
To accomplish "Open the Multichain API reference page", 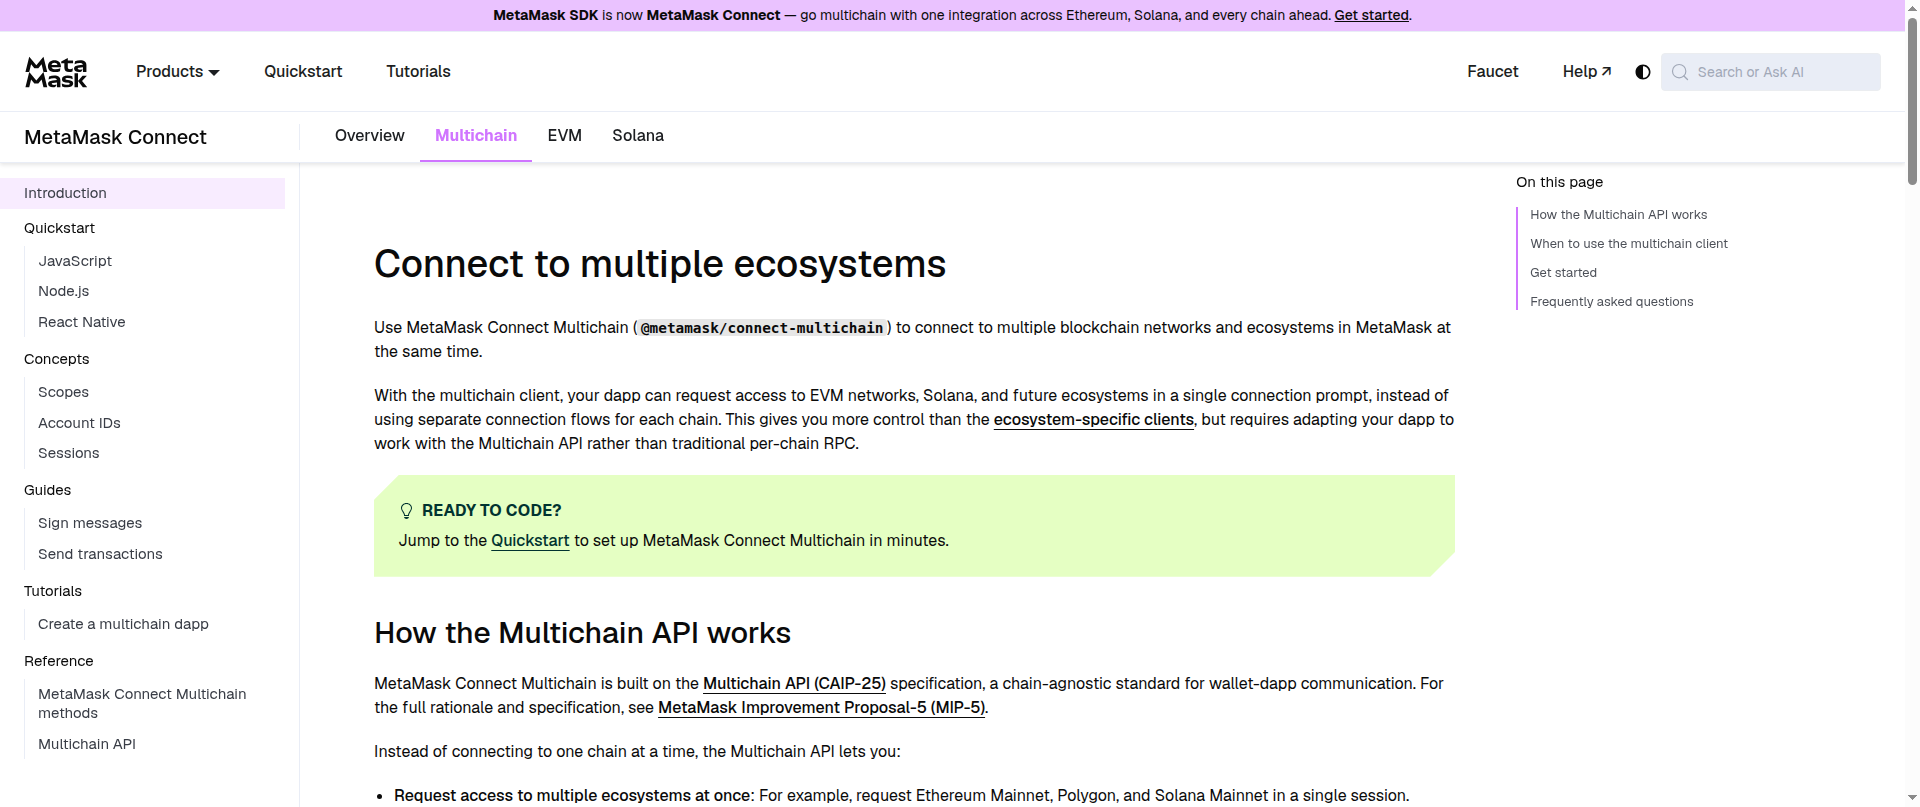I will 87,744.
